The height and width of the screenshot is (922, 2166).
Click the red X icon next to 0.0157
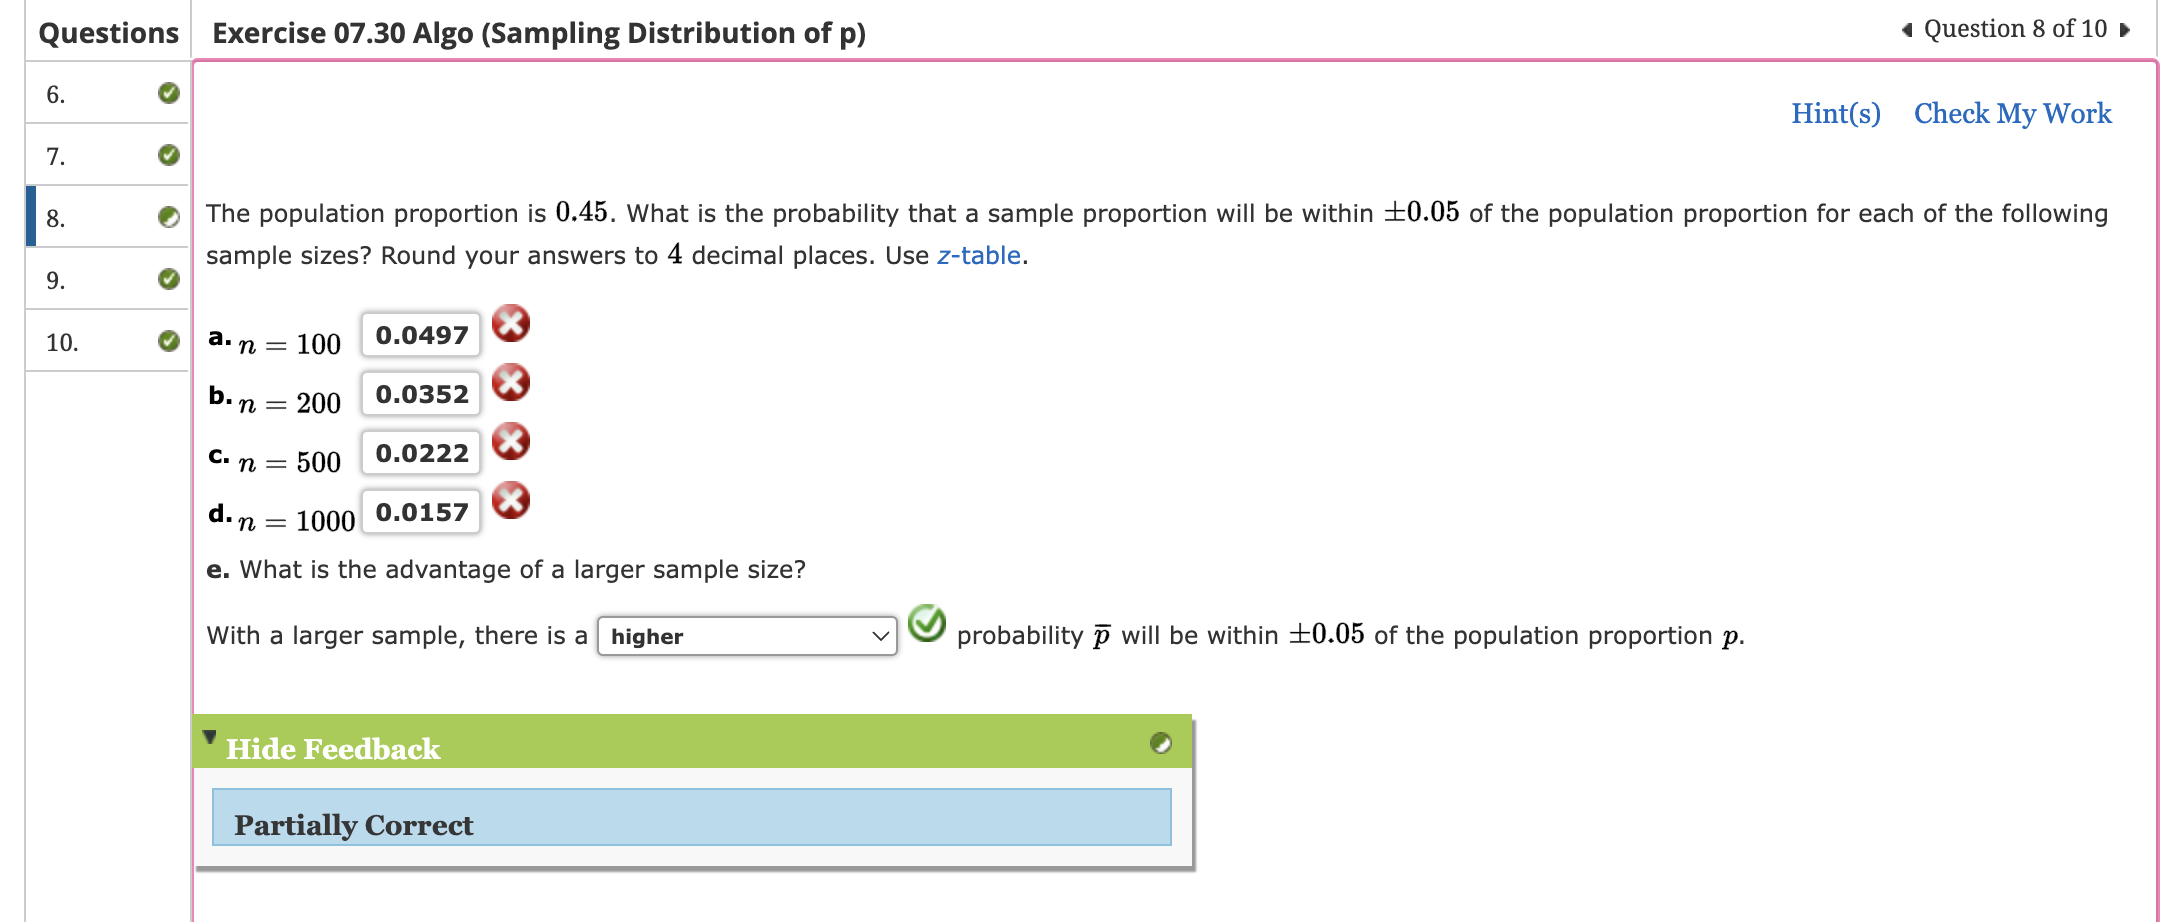click(x=512, y=500)
